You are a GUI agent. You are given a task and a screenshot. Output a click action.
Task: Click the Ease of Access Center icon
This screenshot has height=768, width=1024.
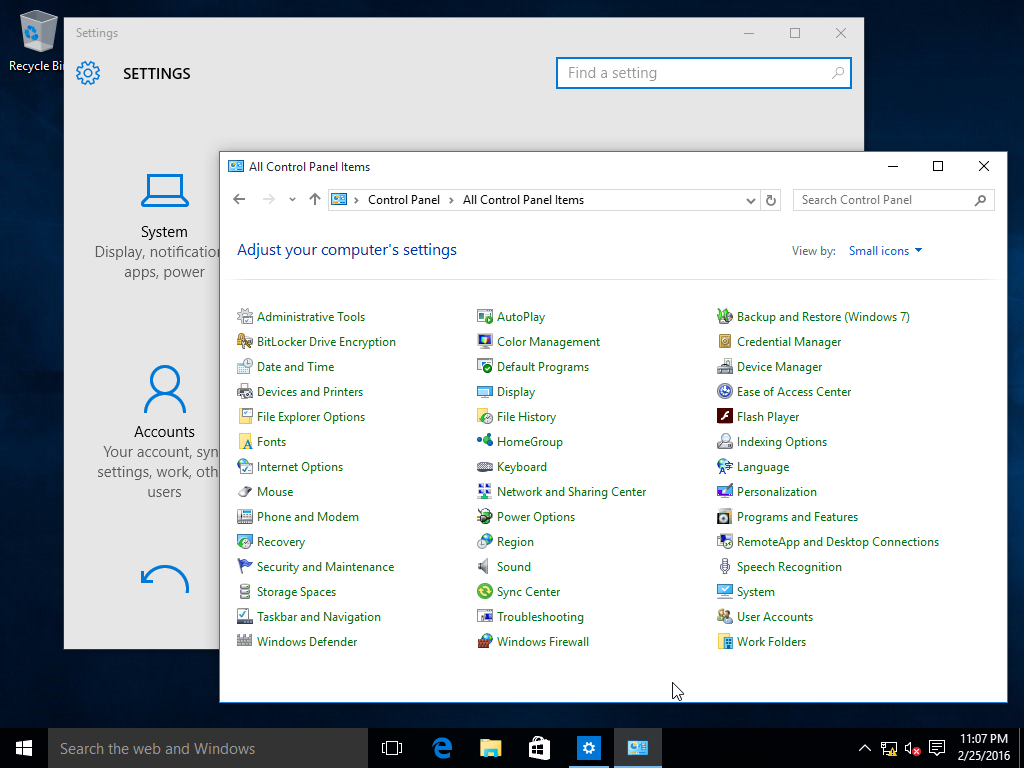pos(725,392)
